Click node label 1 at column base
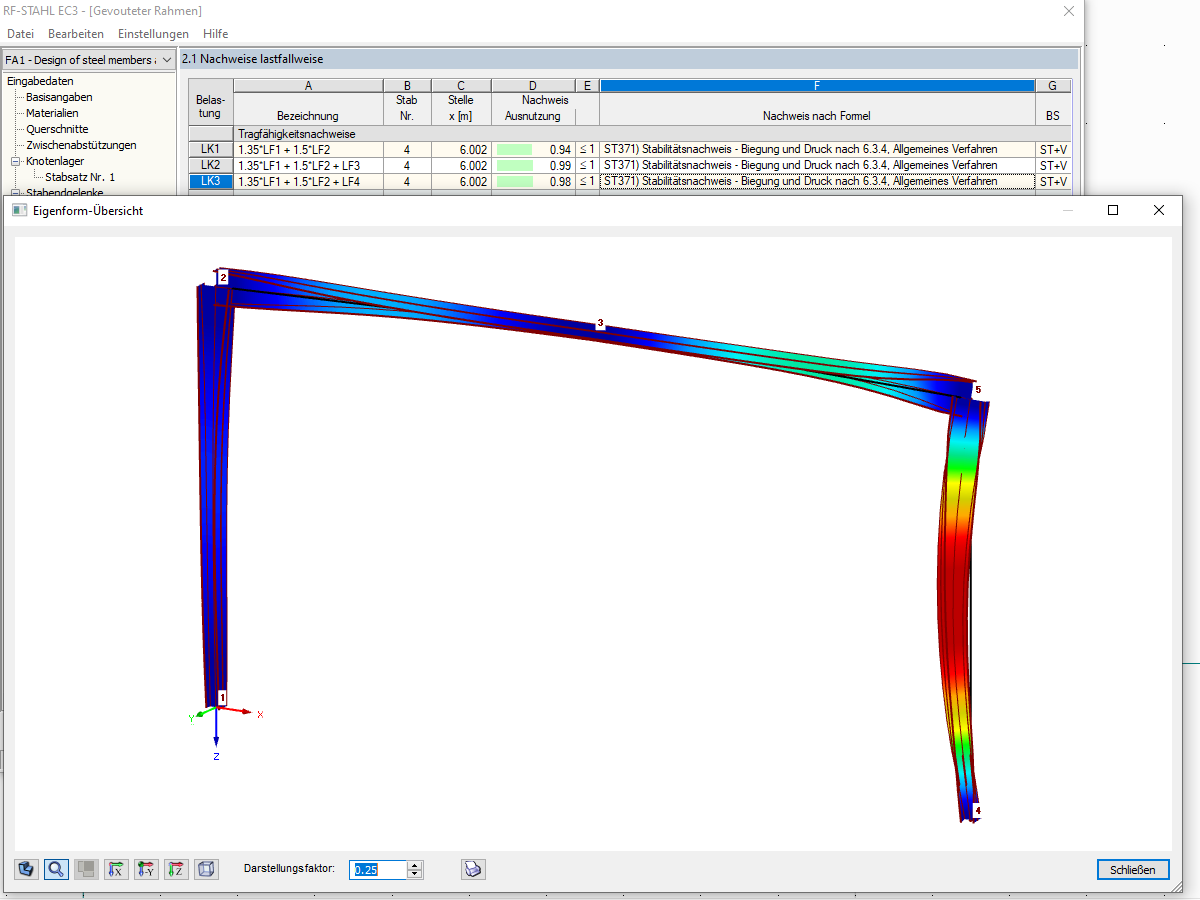 pos(222,696)
